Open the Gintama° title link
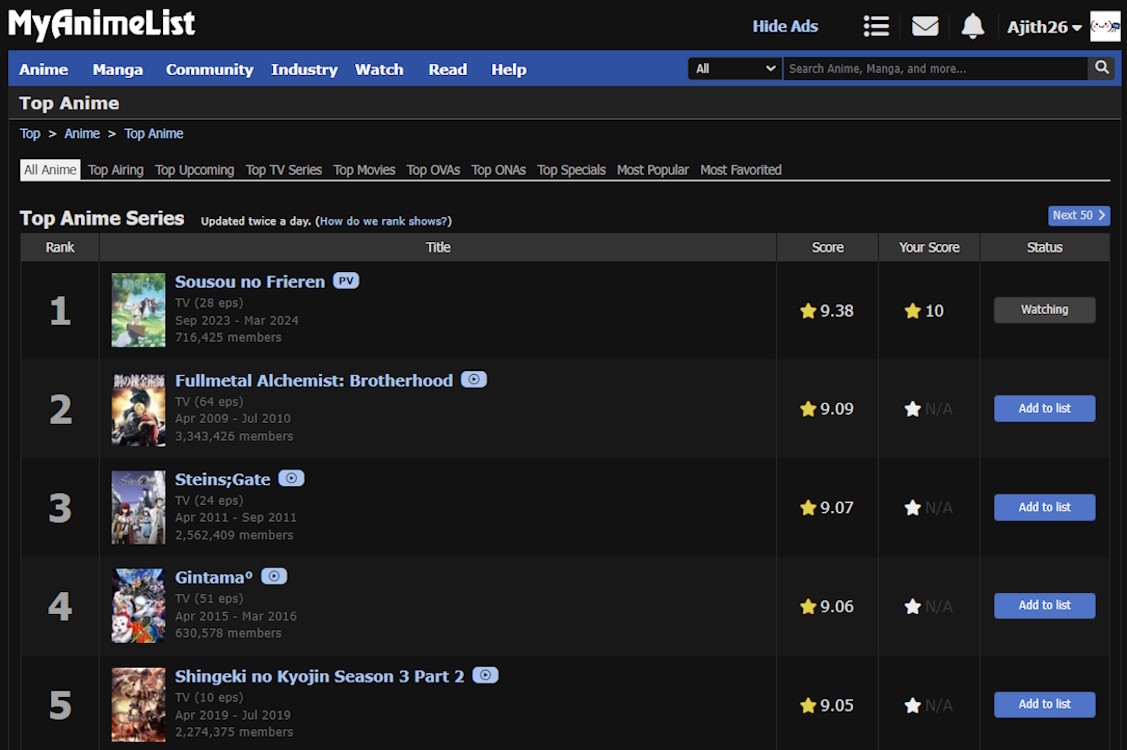The image size is (1127, 750). pos(214,577)
